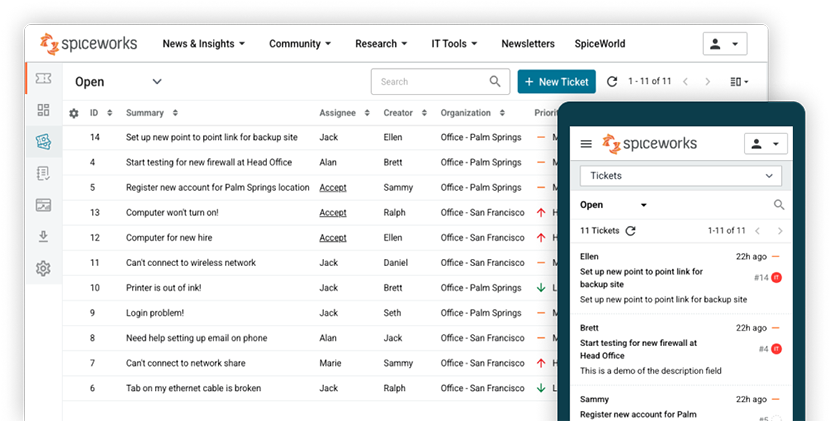This screenshot has height=421, width=830.
Task: Click assignee Marie in ticket 7 row
Action: 330,363
